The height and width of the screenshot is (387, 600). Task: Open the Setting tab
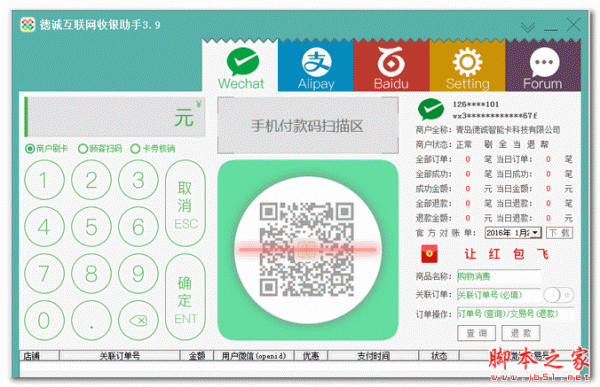pos(467,66)
